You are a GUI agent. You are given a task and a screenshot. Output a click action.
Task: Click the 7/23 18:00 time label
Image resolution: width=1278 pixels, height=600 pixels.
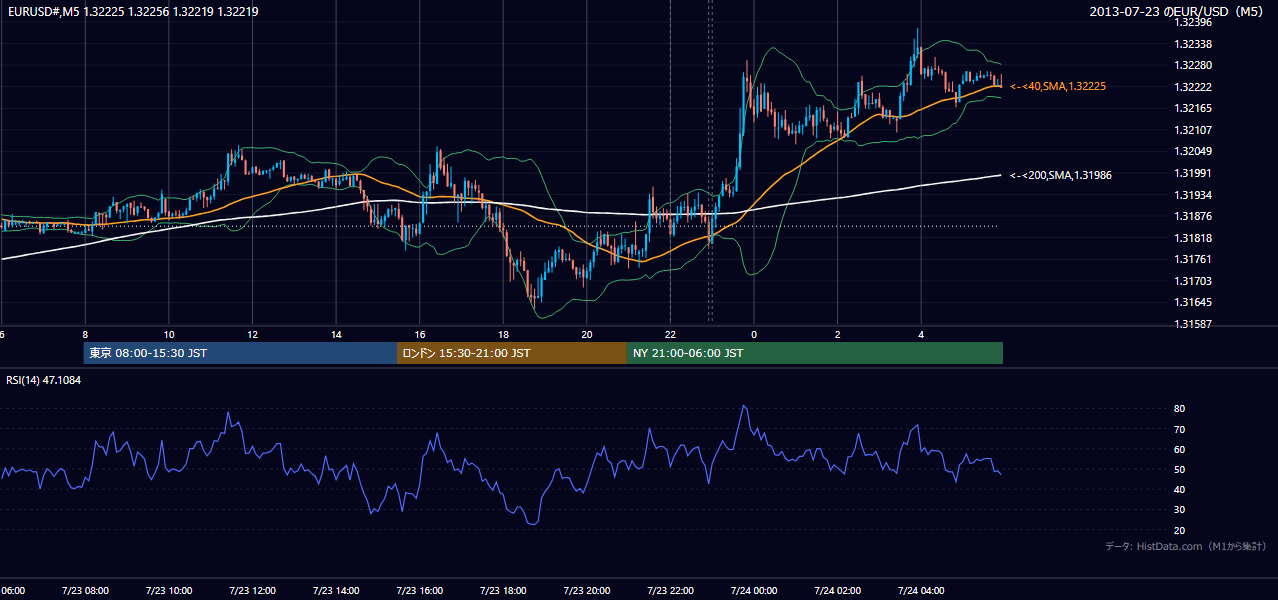point(503,590)
